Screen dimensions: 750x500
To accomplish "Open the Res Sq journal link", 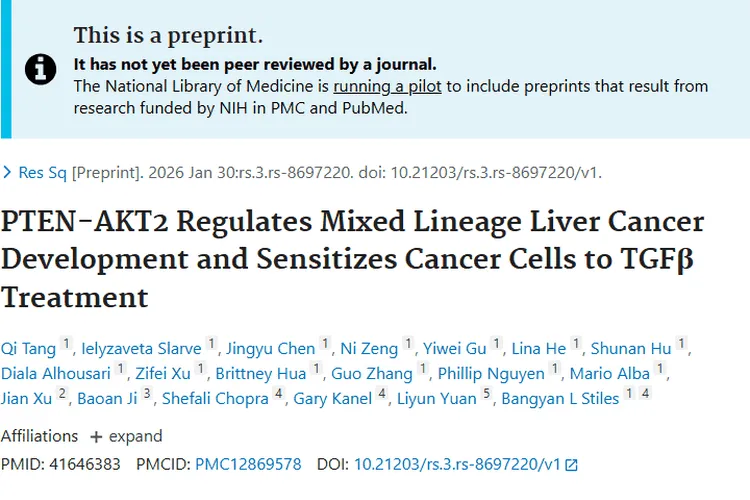I will click(x=43, y=173).
